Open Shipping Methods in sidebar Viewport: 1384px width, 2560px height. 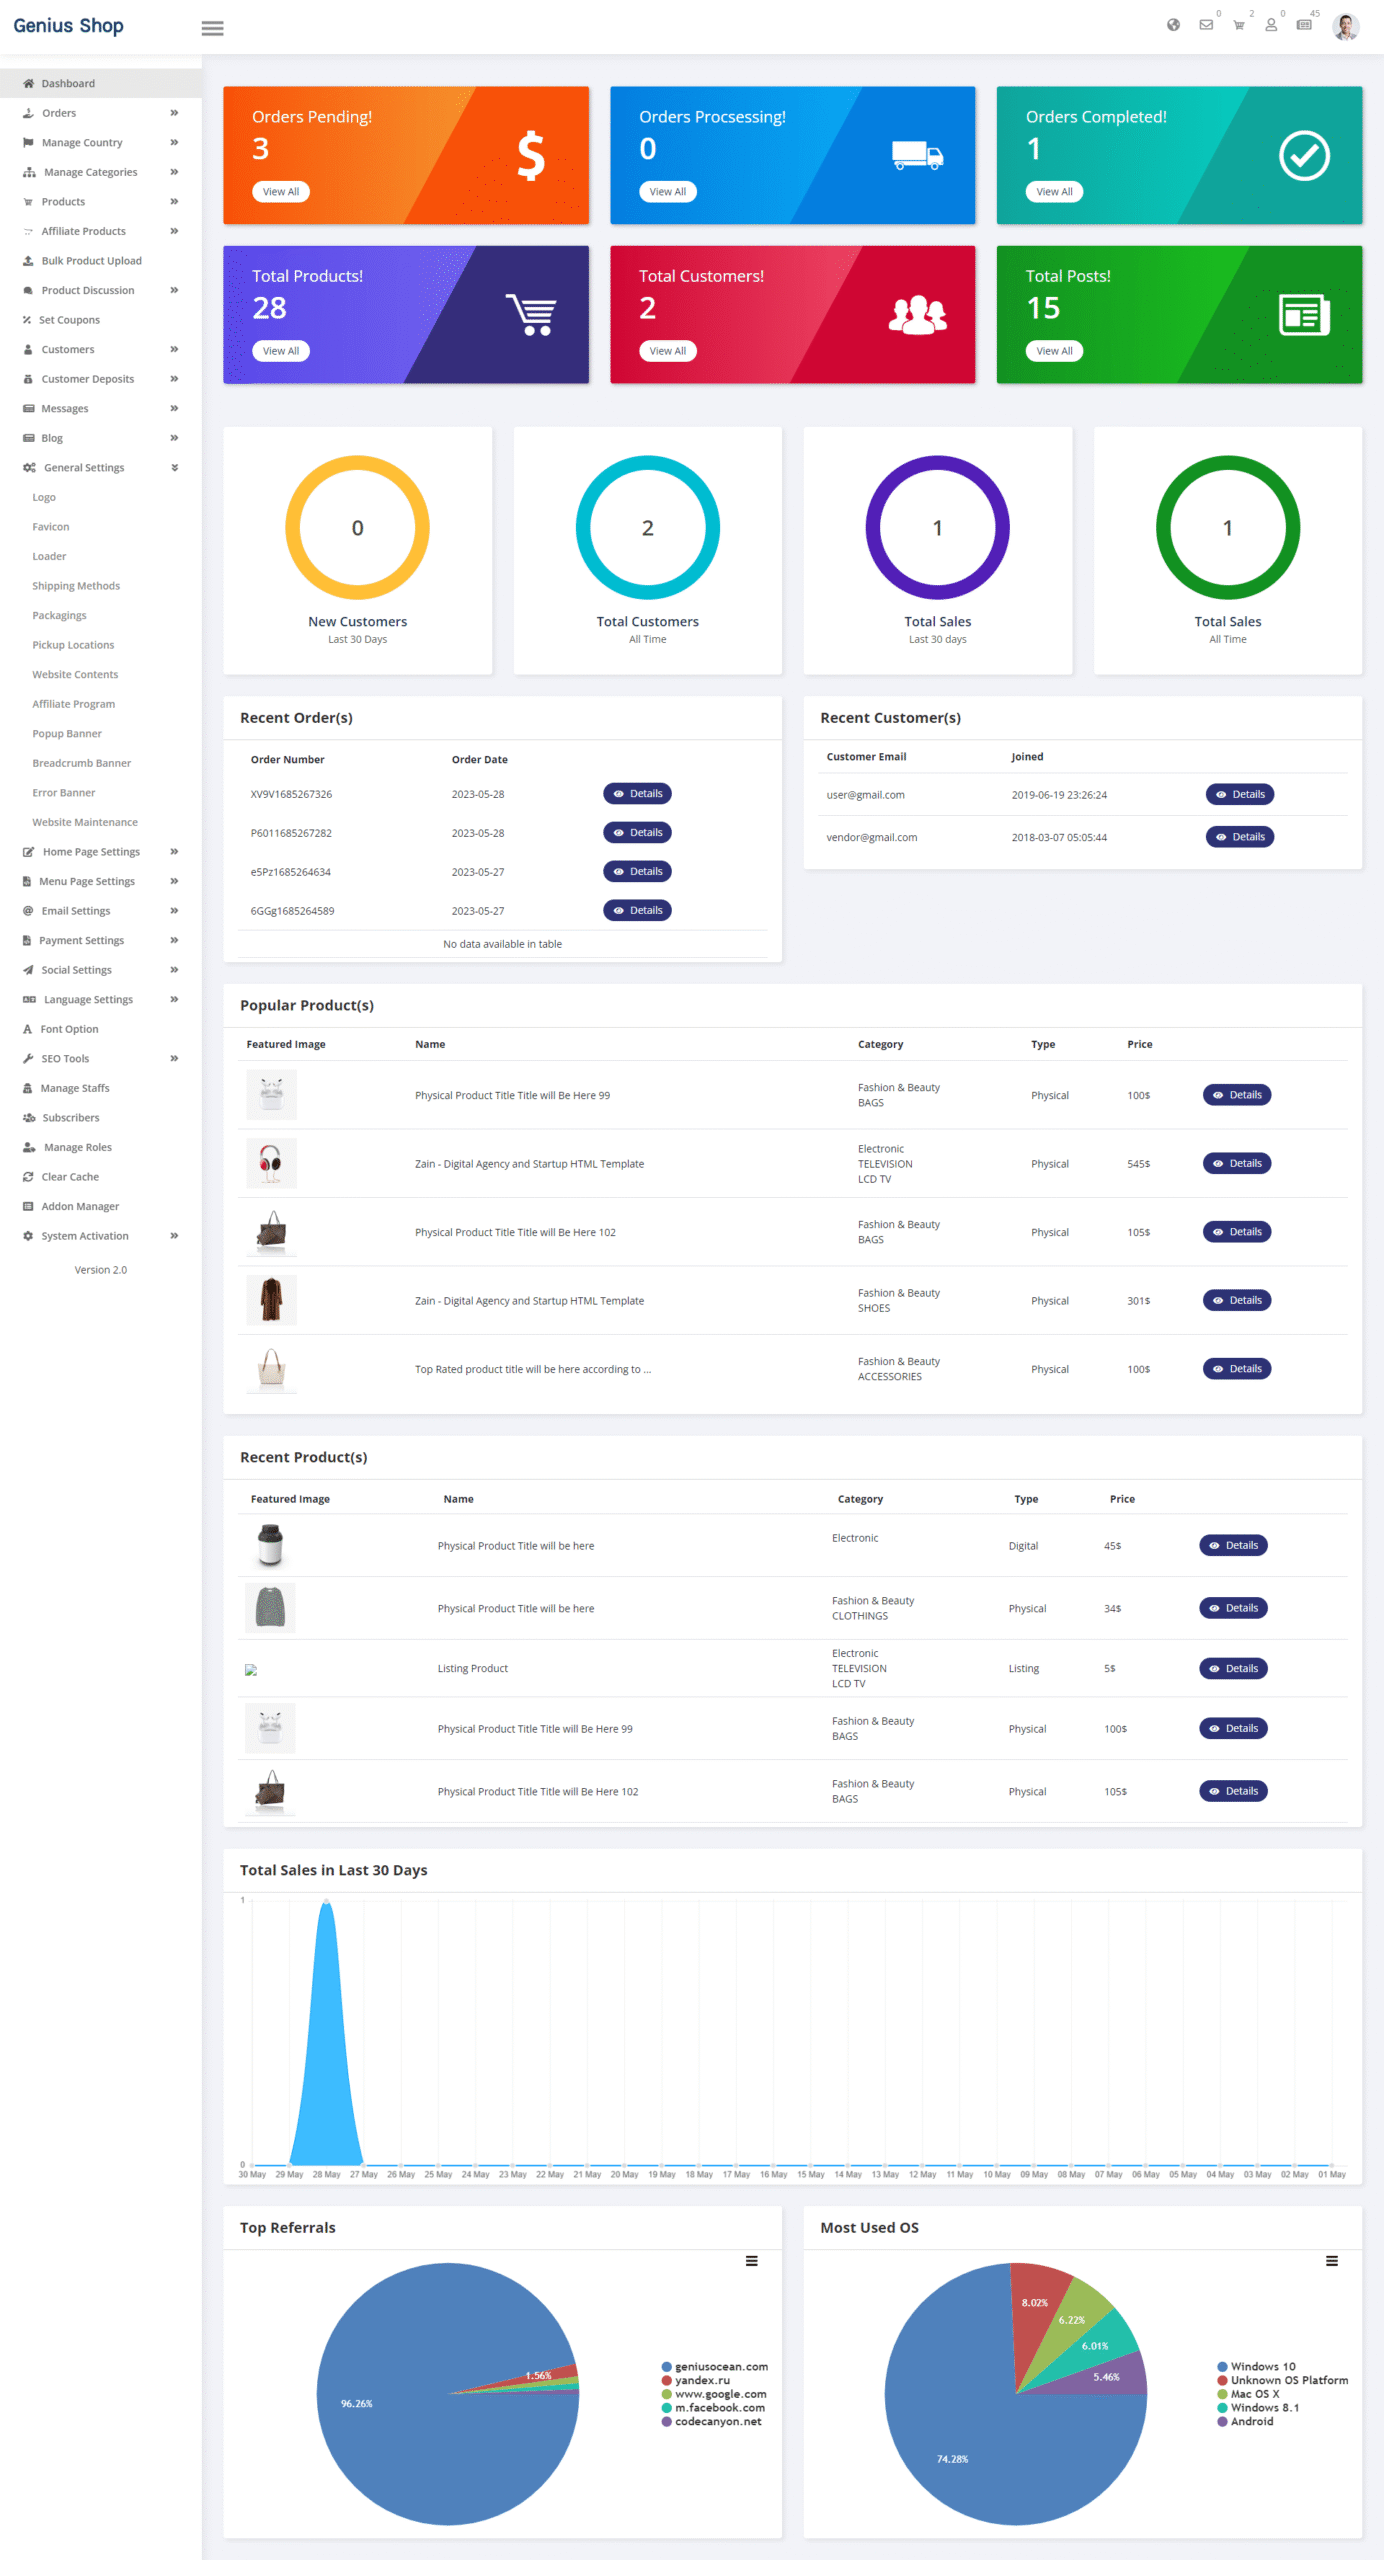[76, 586]
